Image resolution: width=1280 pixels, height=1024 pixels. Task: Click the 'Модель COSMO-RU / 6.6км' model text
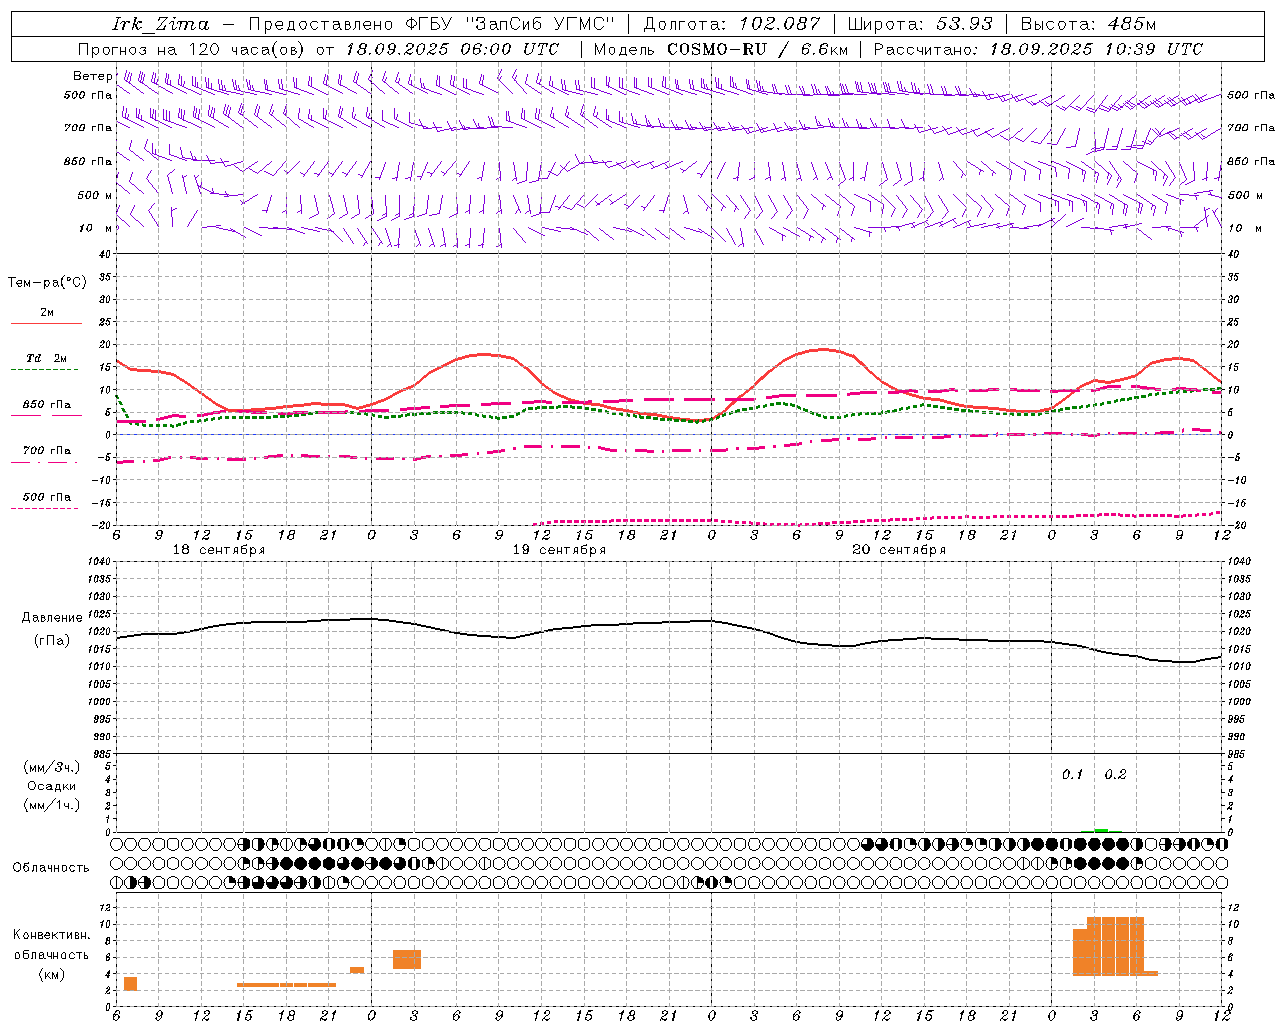pos(720,49)
